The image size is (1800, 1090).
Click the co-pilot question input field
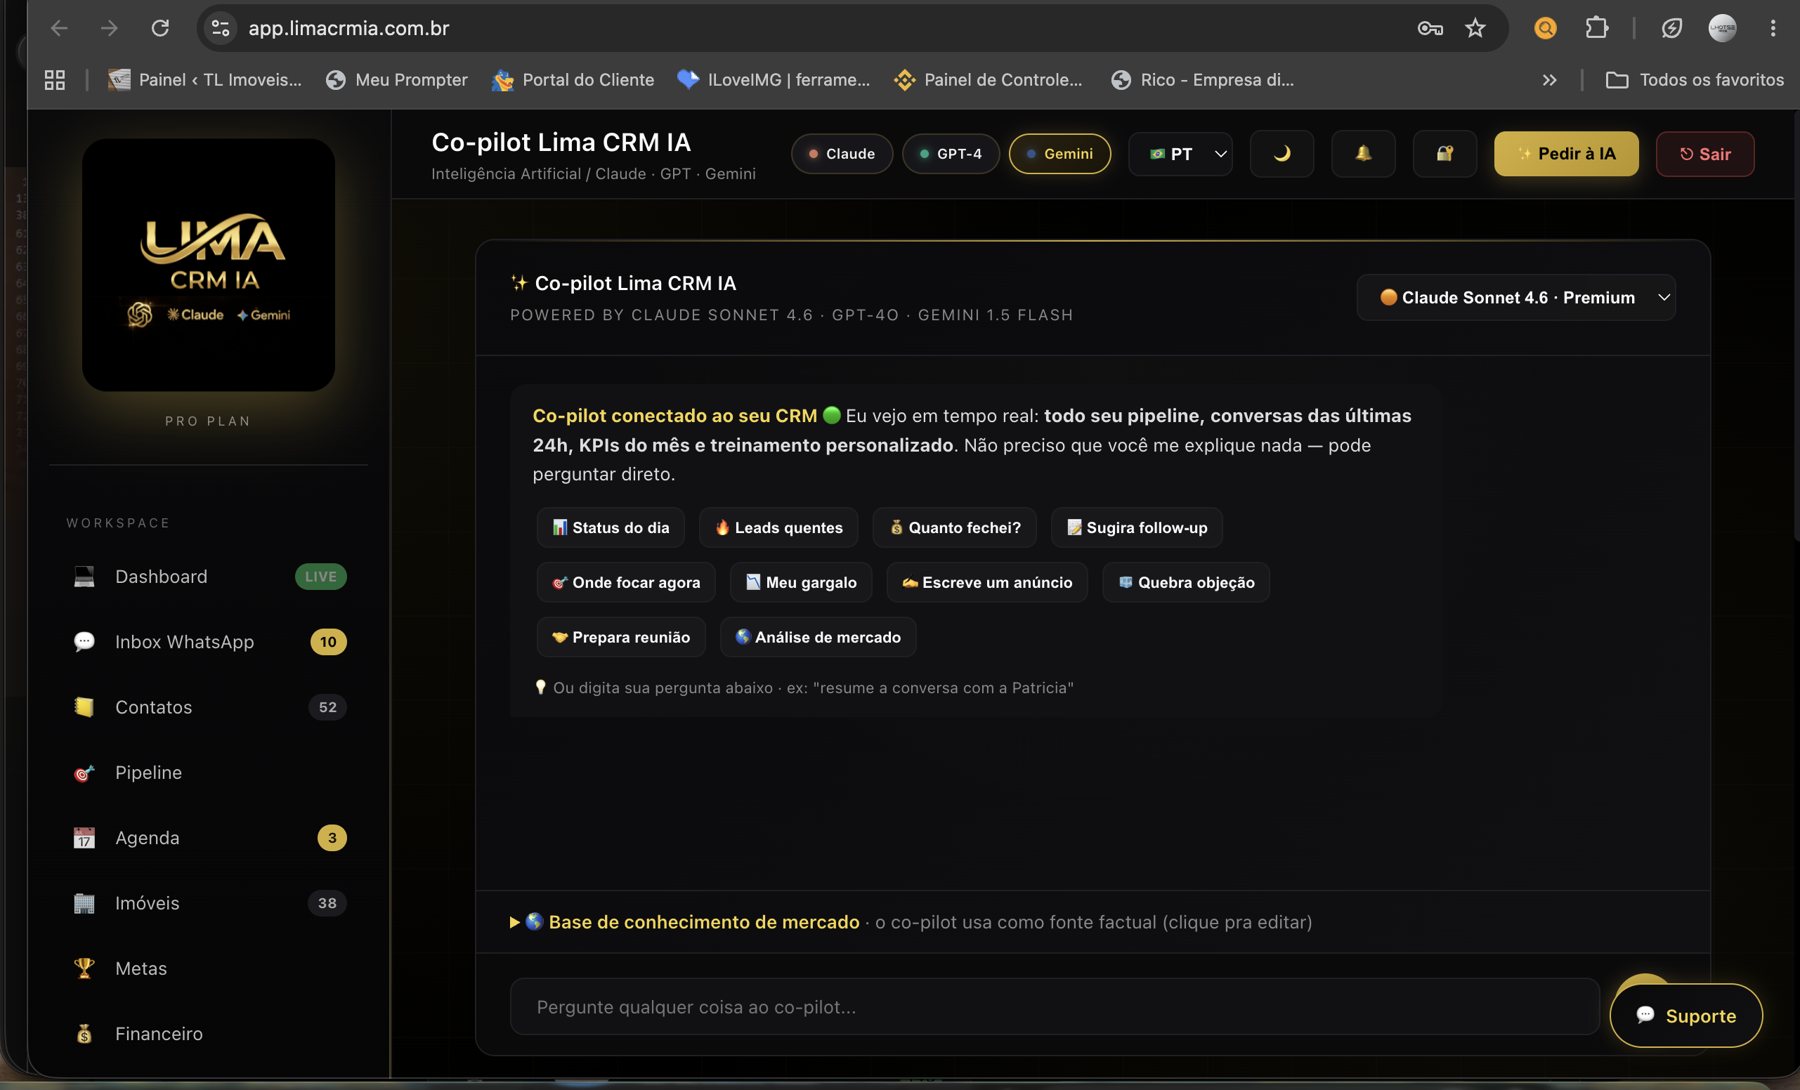point(1055,1007)
